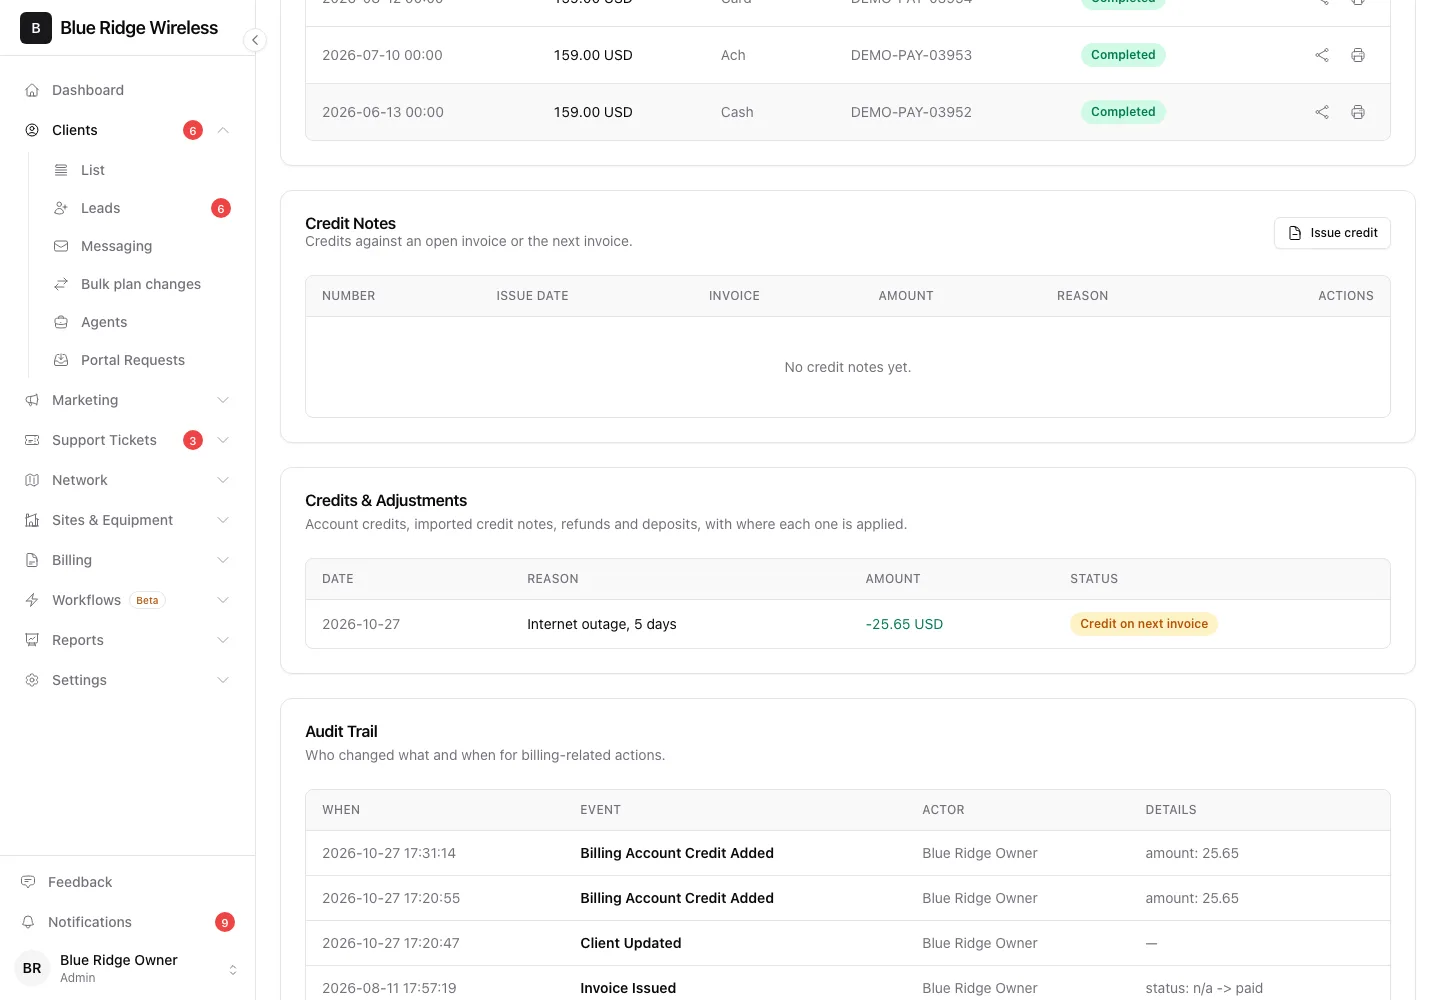The width and height of the screenshot is (1440, 1000).
Task: Click the 'Invoice Issued' audit event
Action: 628,988
